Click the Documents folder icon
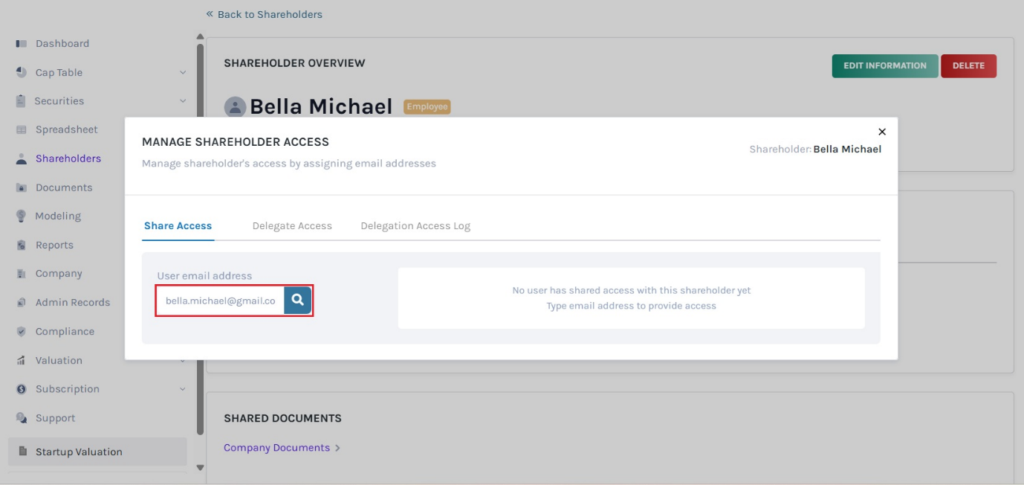 click(x=21, y=187)
